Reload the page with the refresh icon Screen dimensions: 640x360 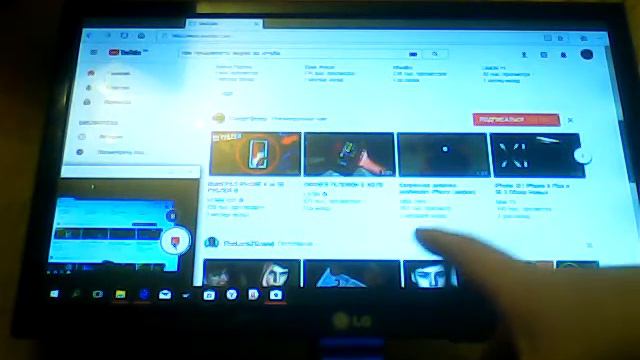click(124, 36)
